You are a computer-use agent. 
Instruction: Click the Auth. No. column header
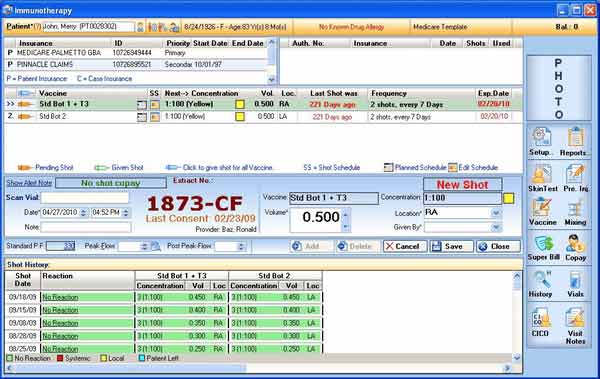coord(308,43)
